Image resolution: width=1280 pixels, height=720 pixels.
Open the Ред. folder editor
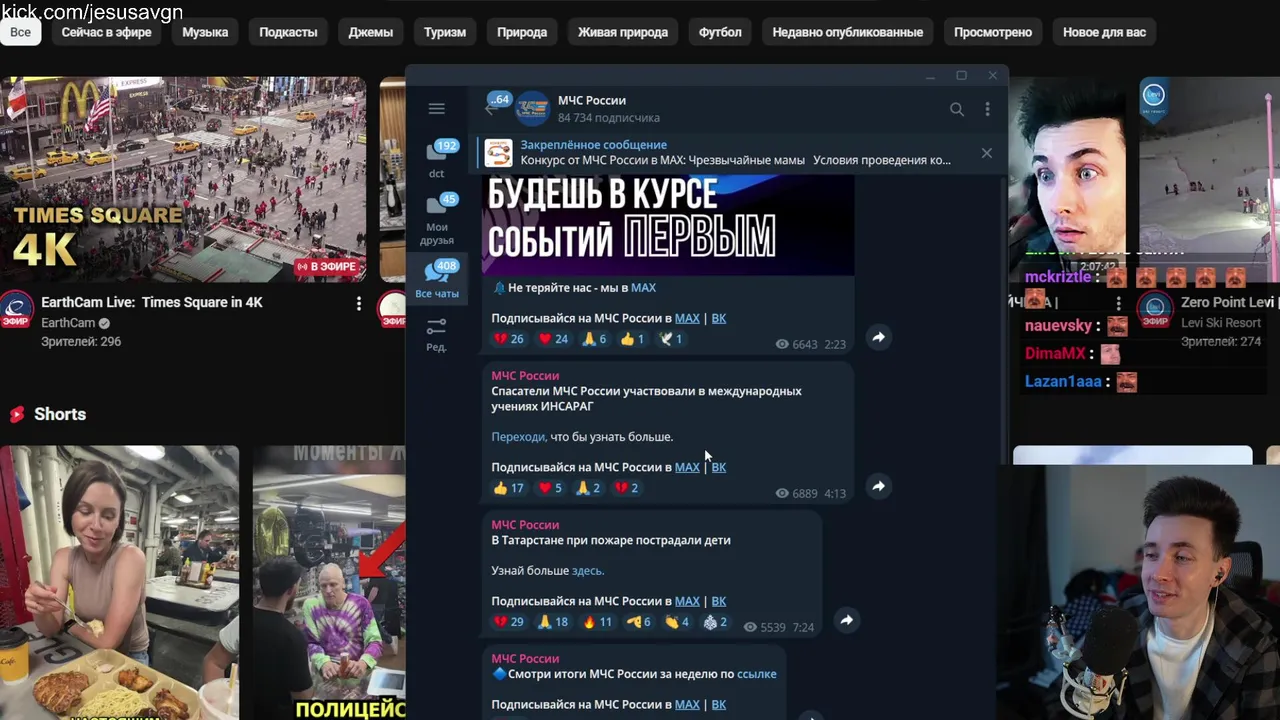tap(436, 334)
